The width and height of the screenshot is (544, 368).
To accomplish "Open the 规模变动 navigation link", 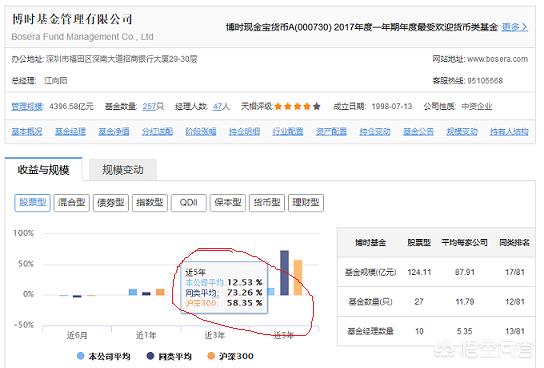I will [x=462, y=131].
